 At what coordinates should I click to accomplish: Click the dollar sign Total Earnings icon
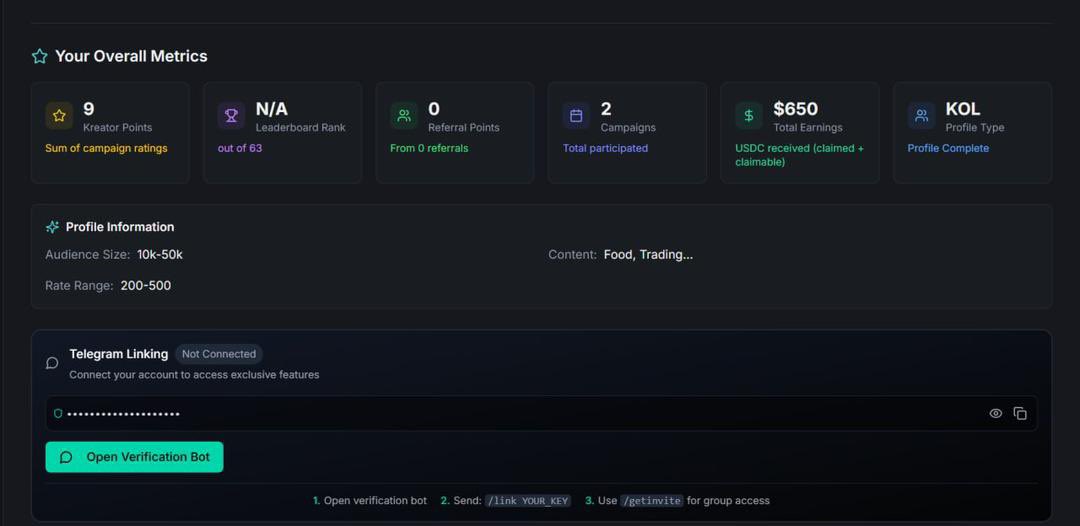pyautogui.click(x=749, y=116)
